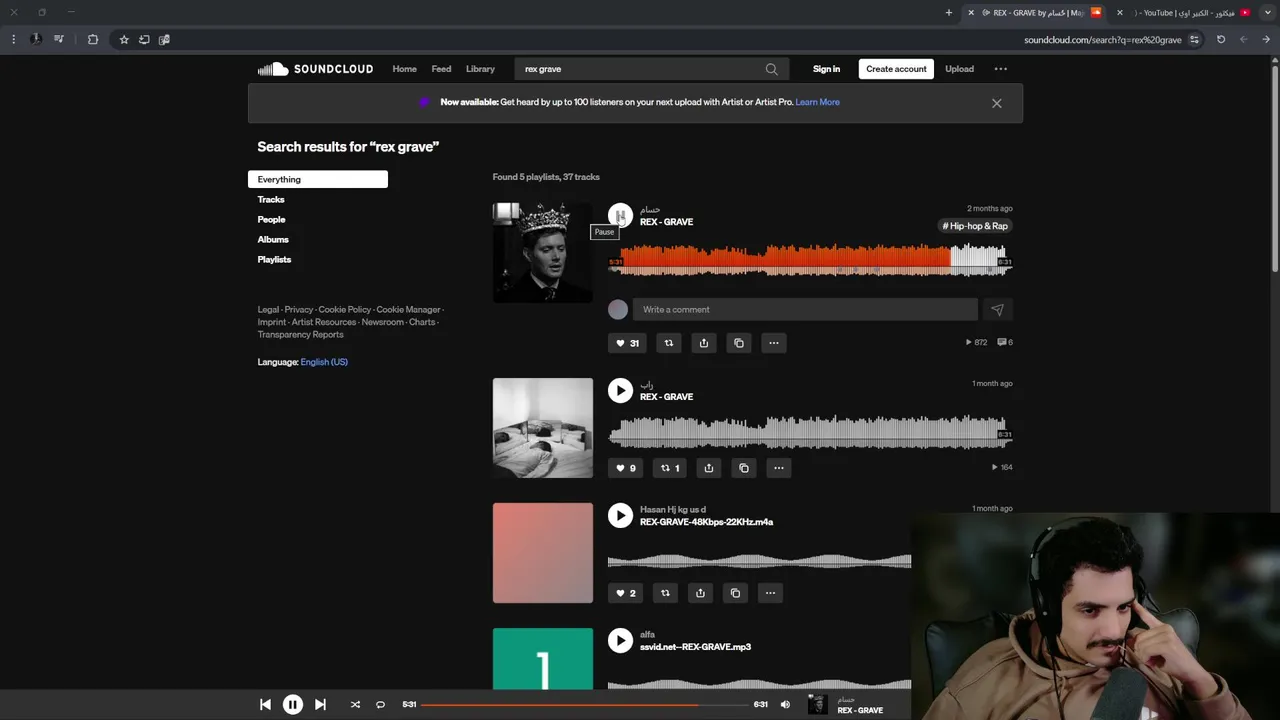This screenshot has width=1280, height=720.
Task: Open more options for first REX - GRAVE track
Action: point(774,343)
